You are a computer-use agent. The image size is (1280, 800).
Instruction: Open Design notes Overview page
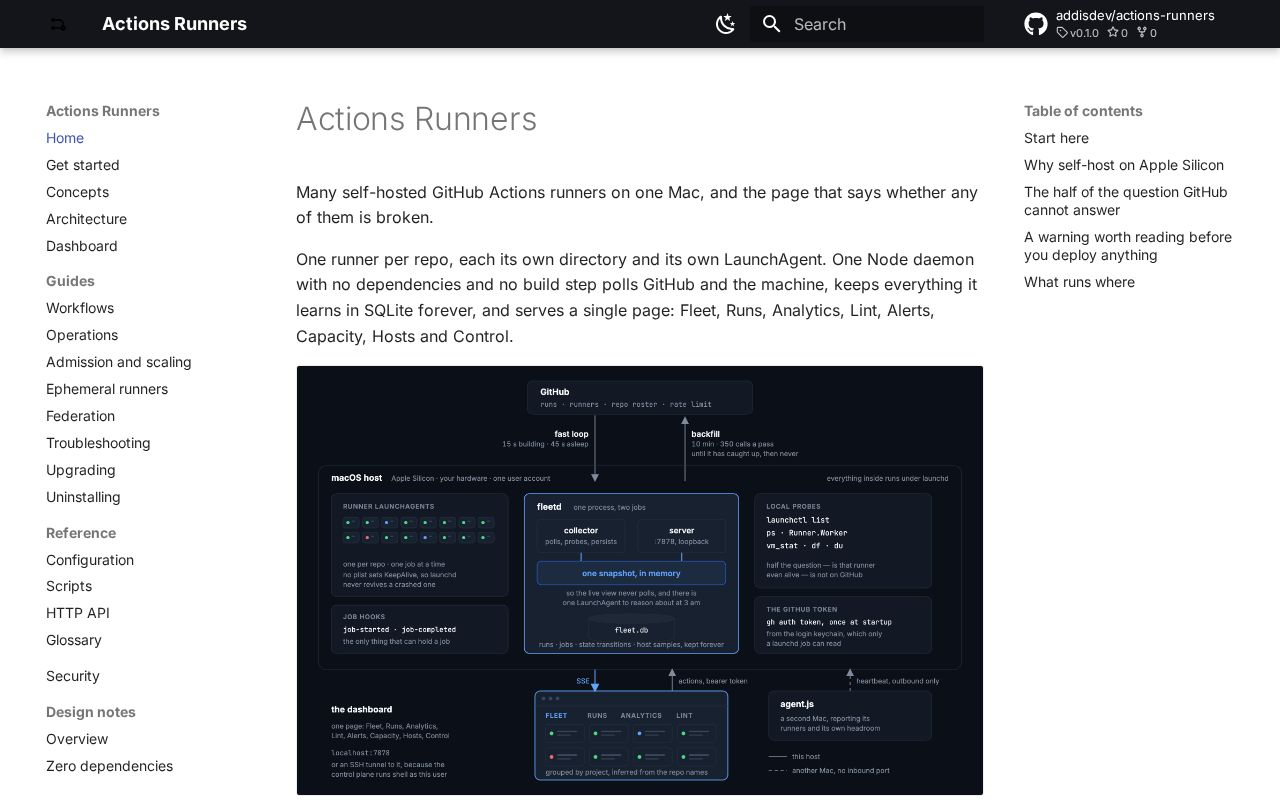[77, 739]
